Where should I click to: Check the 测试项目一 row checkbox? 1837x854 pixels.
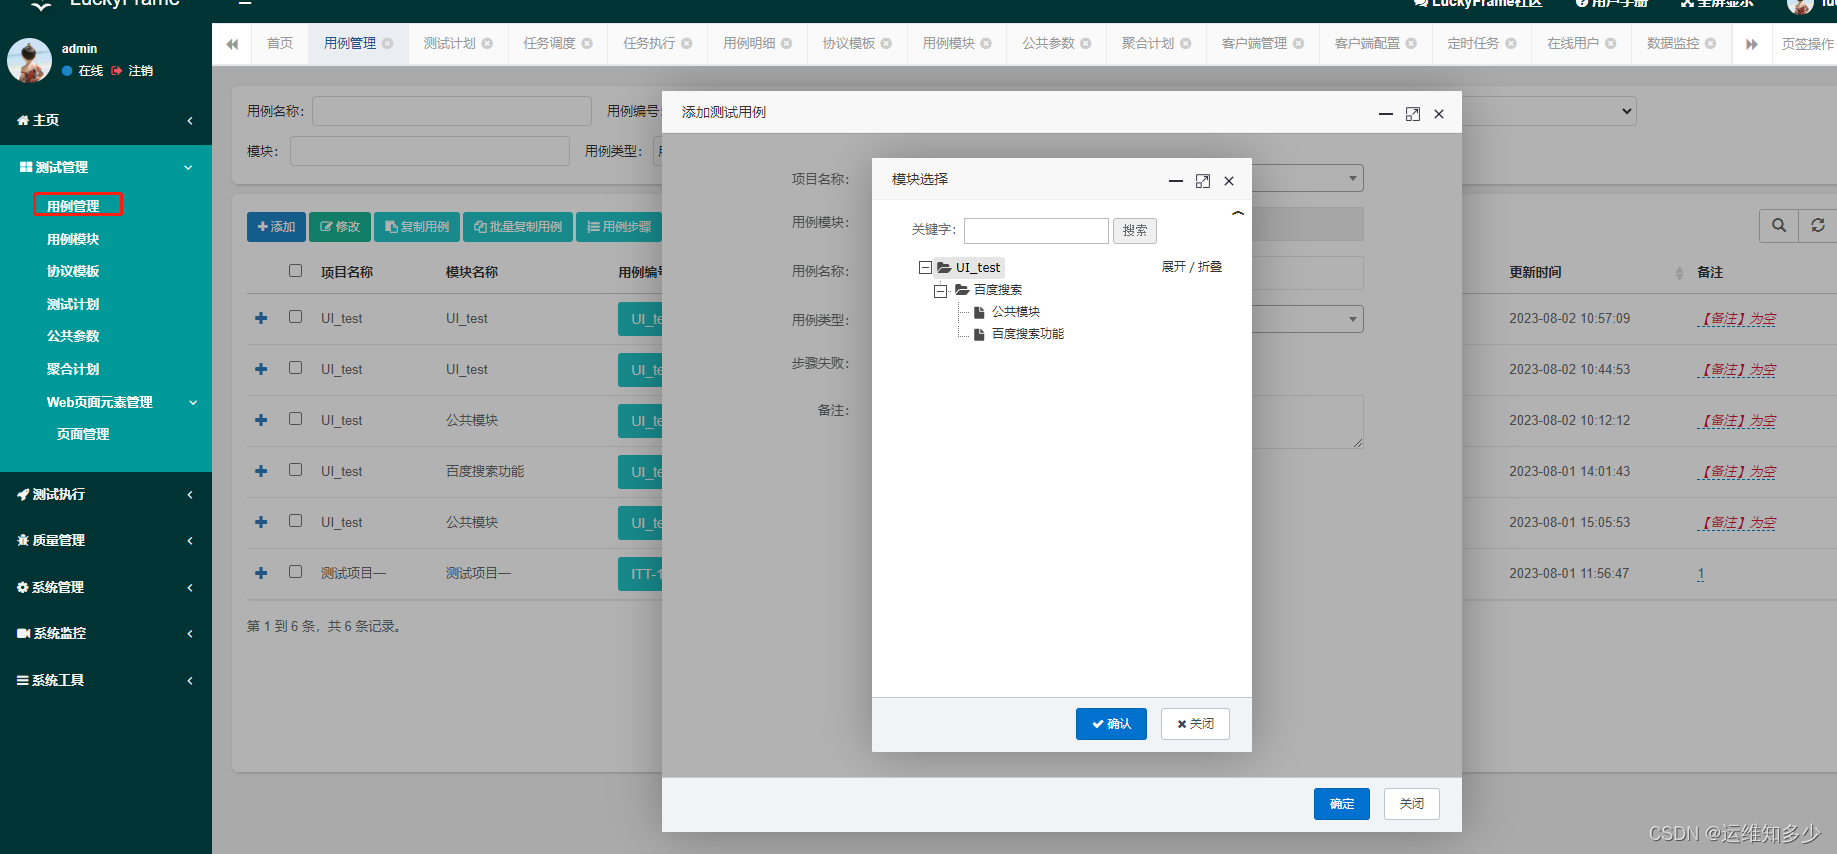coord(295,572)
